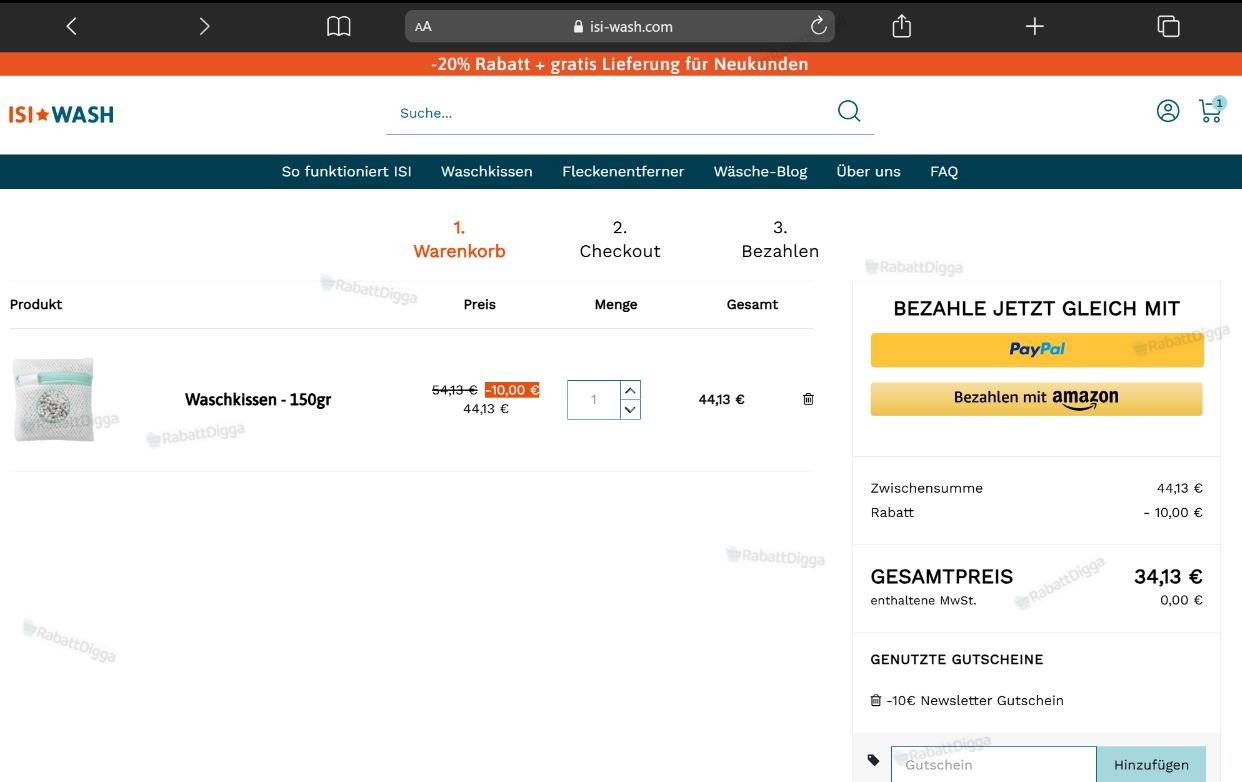Open a new tab with plus icon
Screen dimensions: 1242x782
coord(1035,27)
